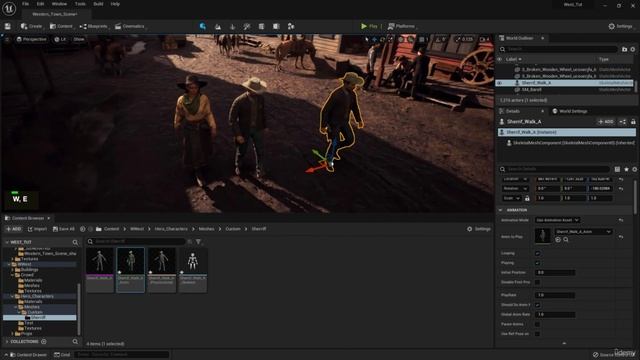Open the Build menu
The height and width of the screenshot is (360, 640).
point(98,4)
